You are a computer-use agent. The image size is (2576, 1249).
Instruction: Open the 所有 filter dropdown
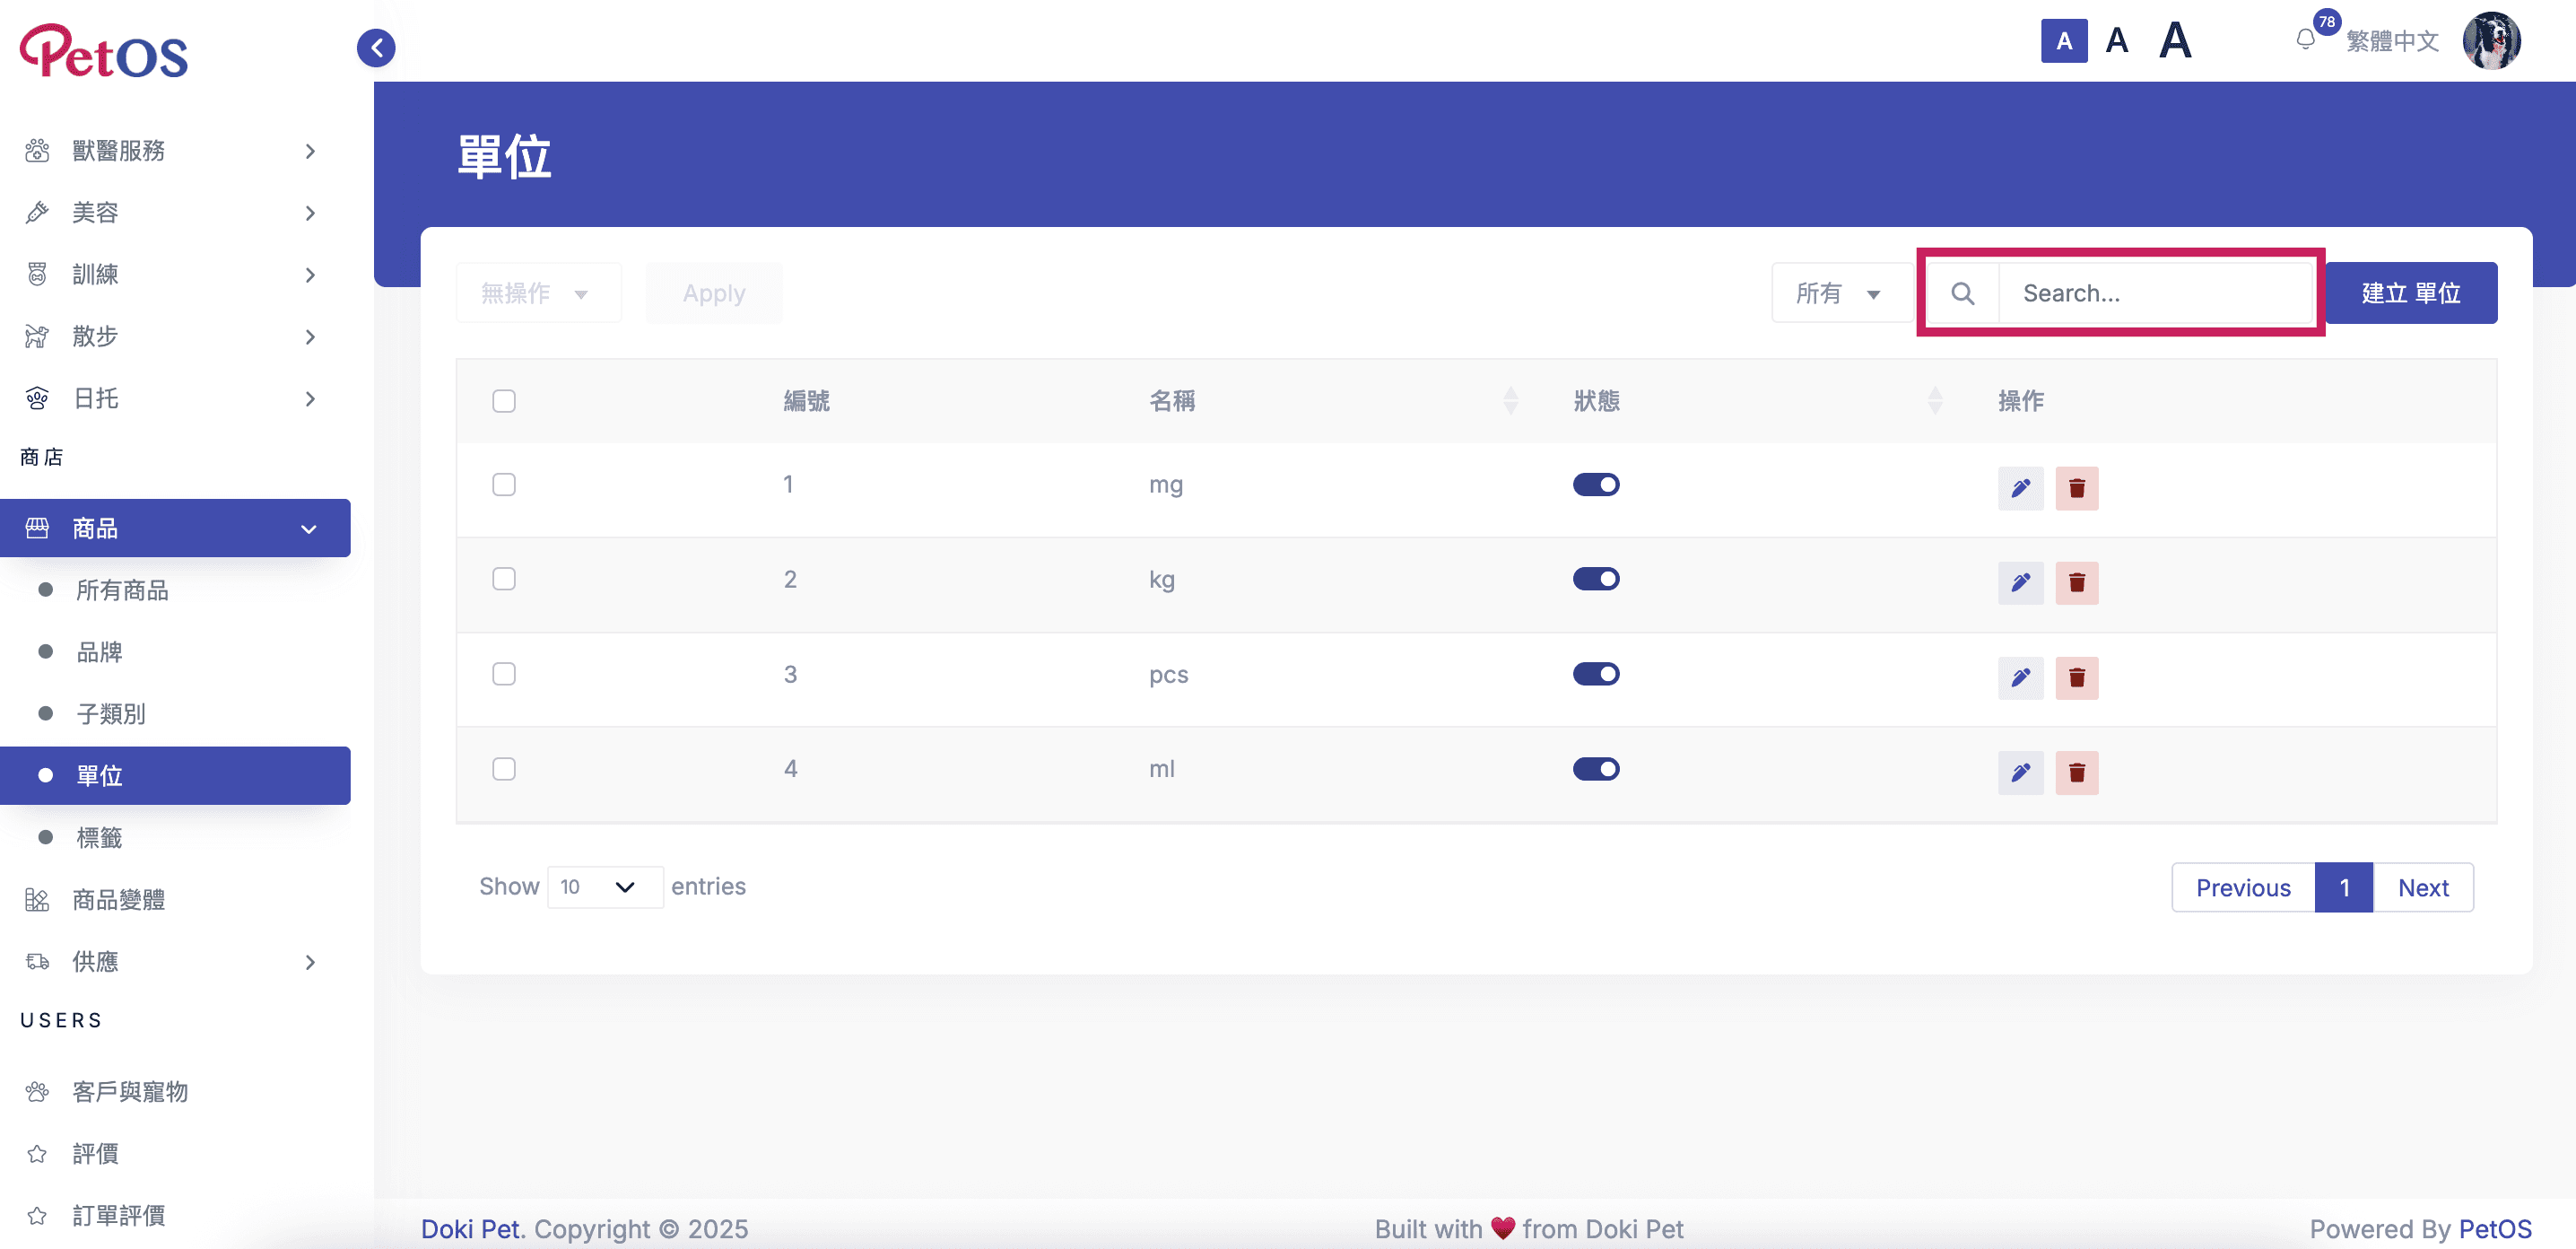click(1840, 293)
